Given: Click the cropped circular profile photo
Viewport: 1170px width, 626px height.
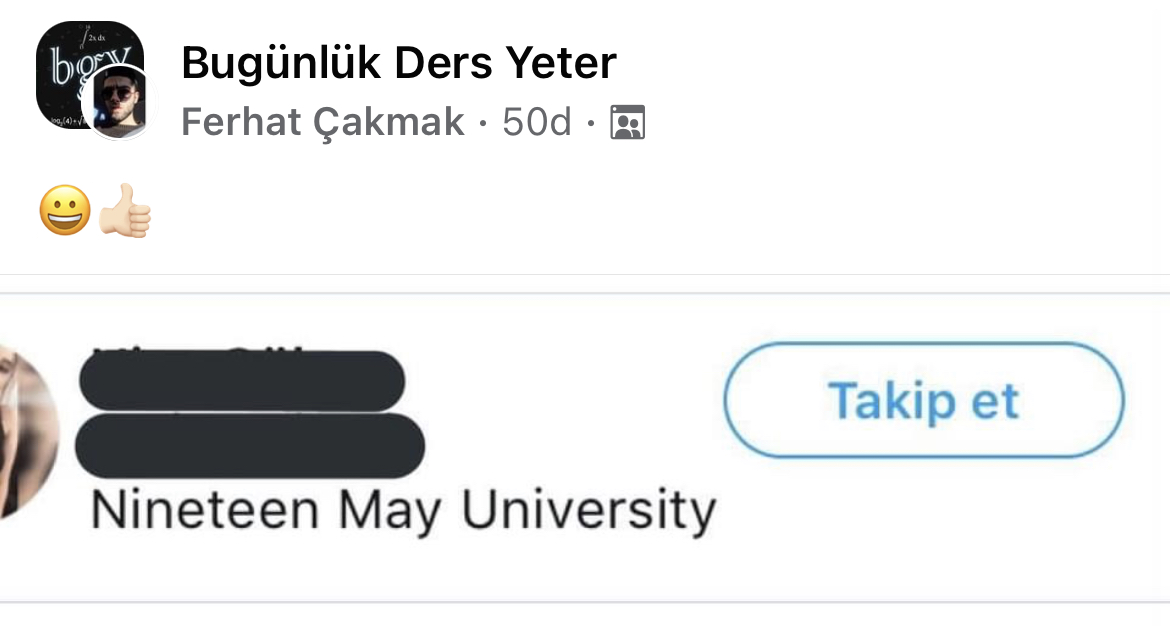Looking at the screenshot, I should 25,432.
